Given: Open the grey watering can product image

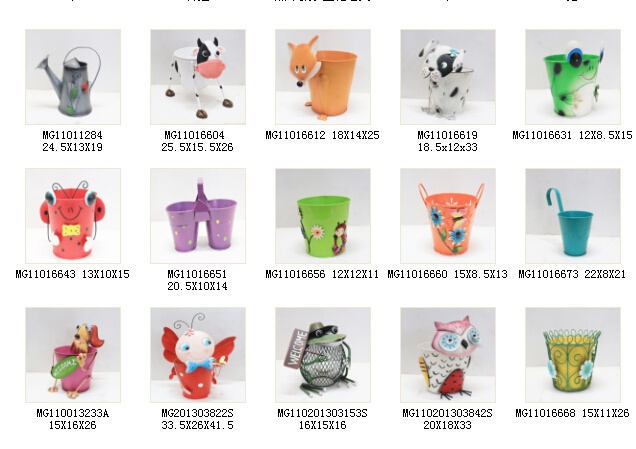Looking at the screenshot, I should (73, 77).
